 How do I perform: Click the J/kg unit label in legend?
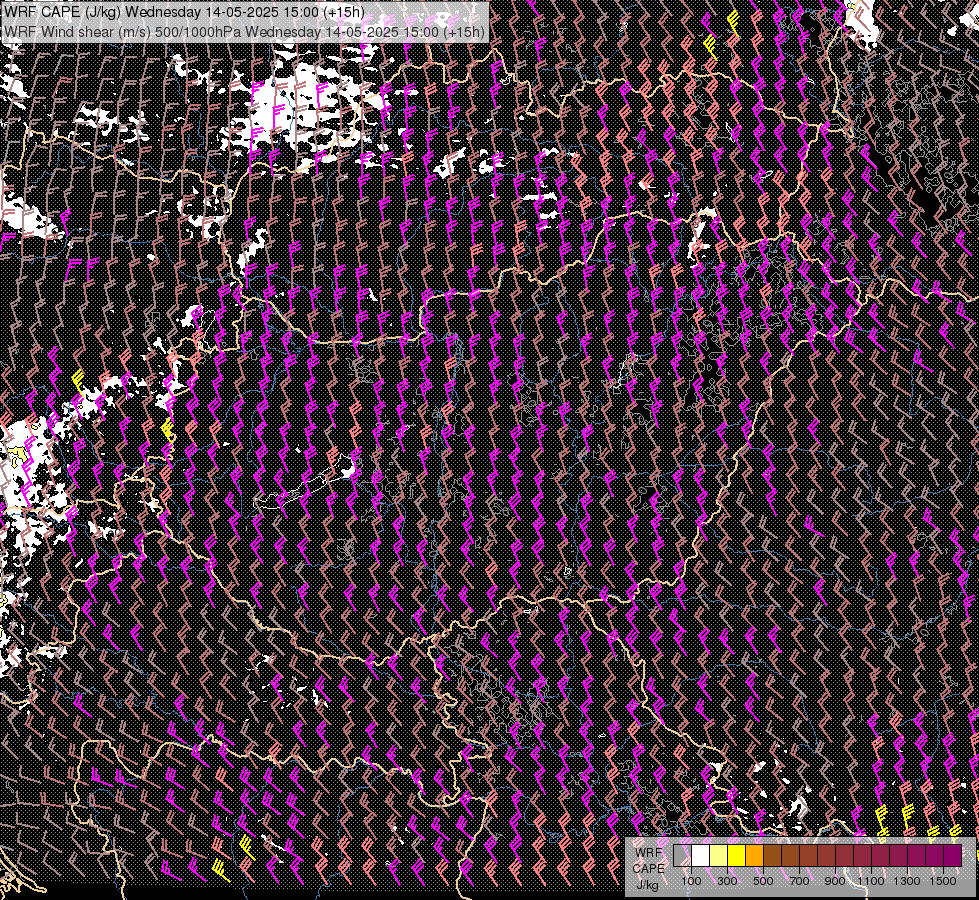click(x=648, y=886)
